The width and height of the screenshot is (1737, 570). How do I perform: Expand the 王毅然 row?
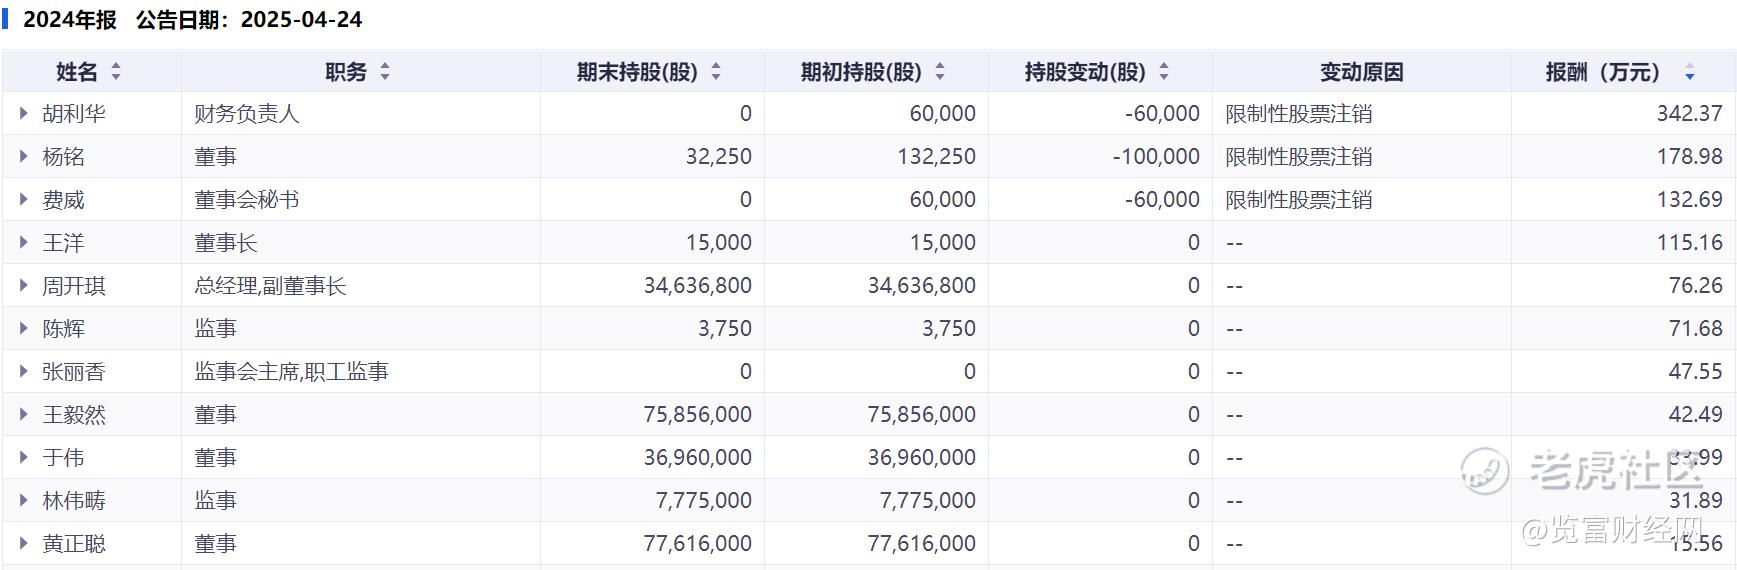[24, 415]
